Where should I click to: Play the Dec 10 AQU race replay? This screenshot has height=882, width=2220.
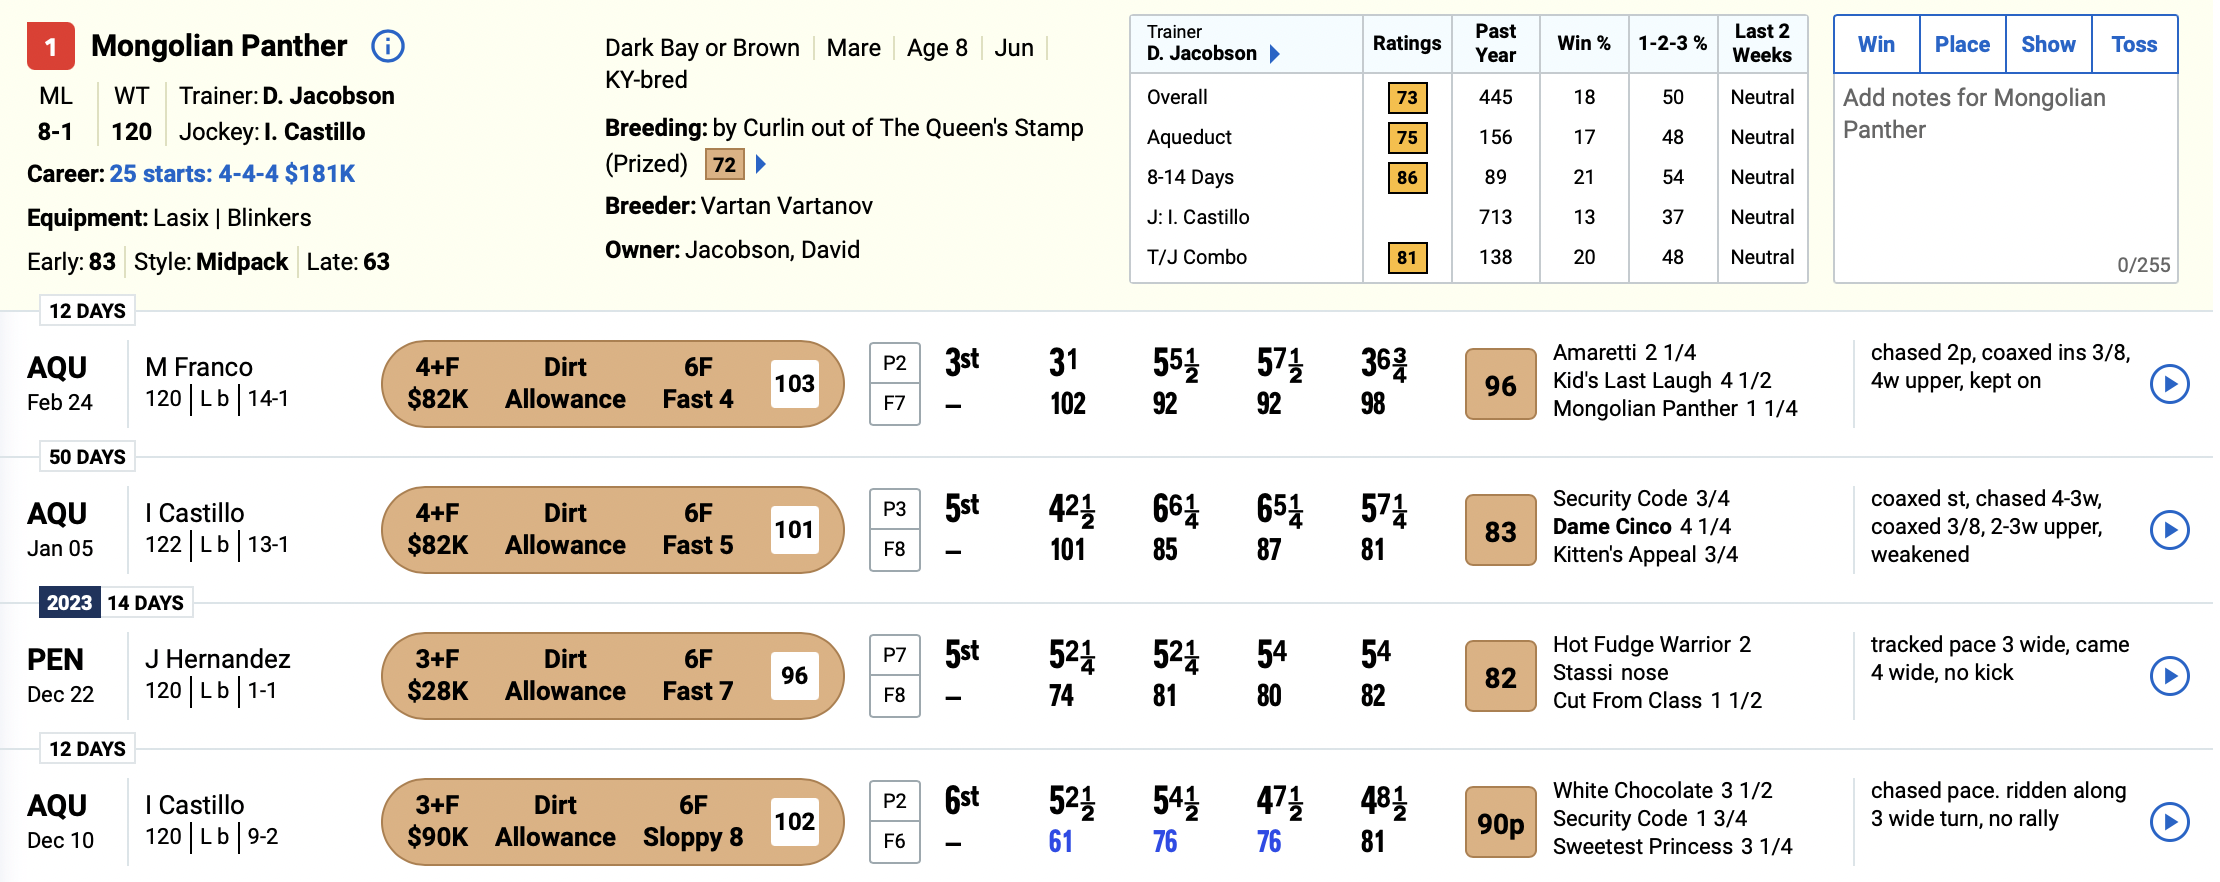point(2170,822)
